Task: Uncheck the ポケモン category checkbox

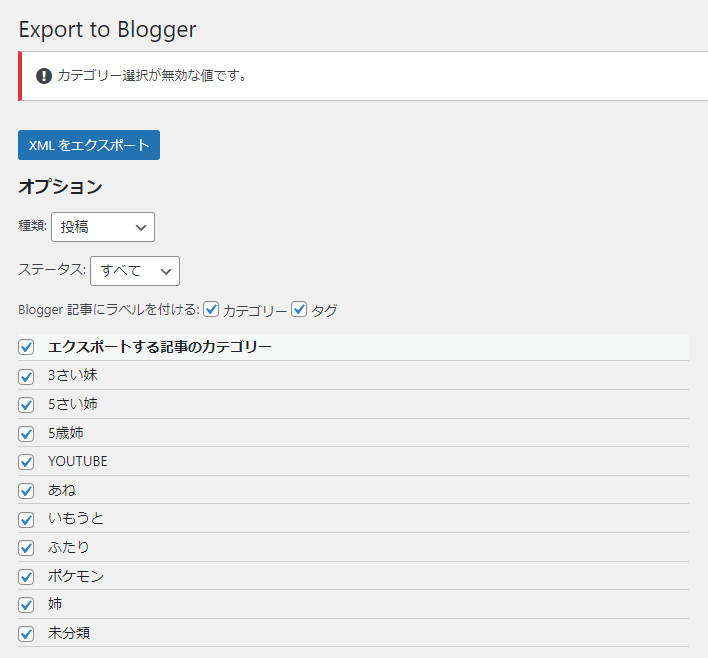Action: [27, 577]
